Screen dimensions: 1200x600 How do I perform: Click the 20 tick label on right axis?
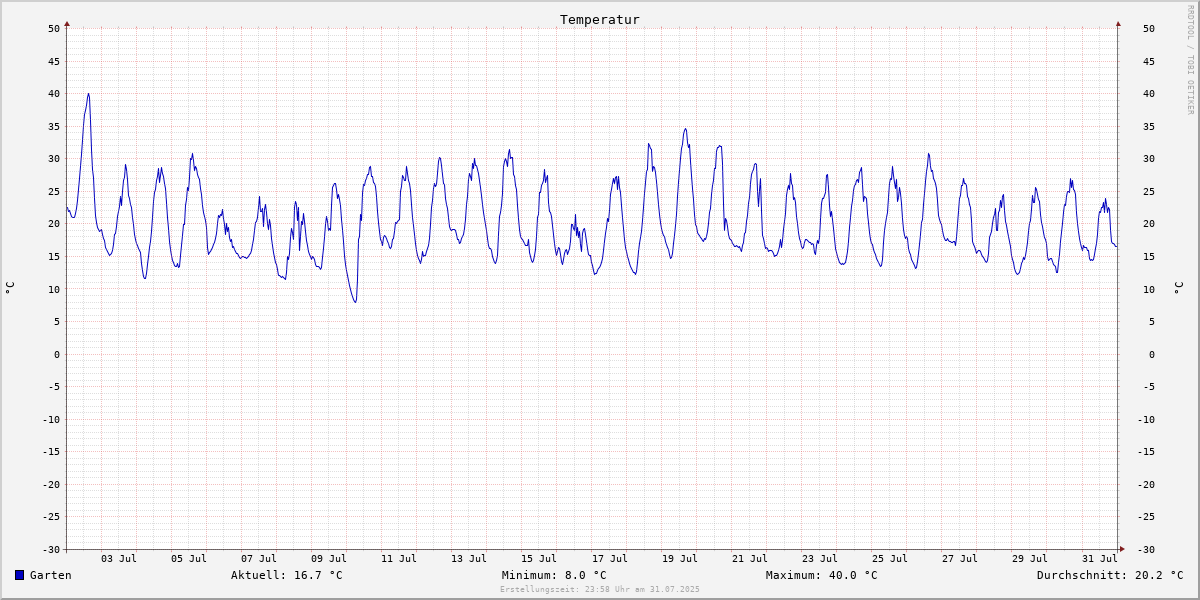click(1149, 224)
